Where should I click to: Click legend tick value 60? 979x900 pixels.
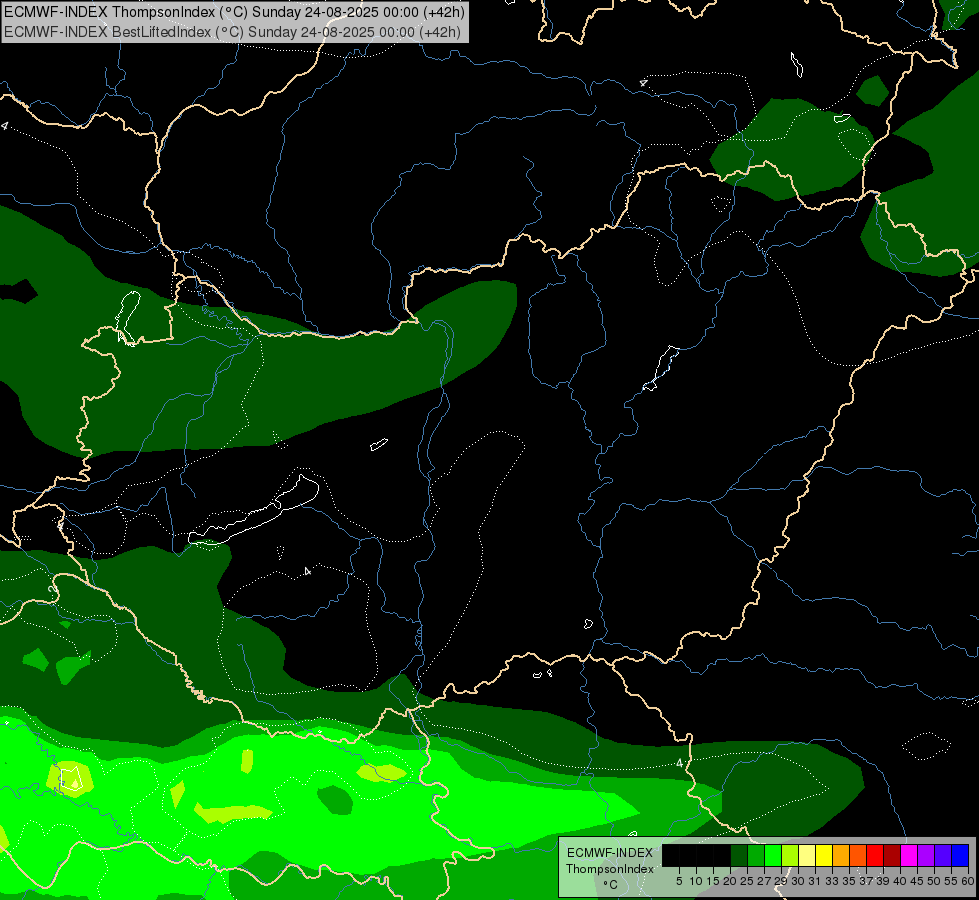click(968, 881)
